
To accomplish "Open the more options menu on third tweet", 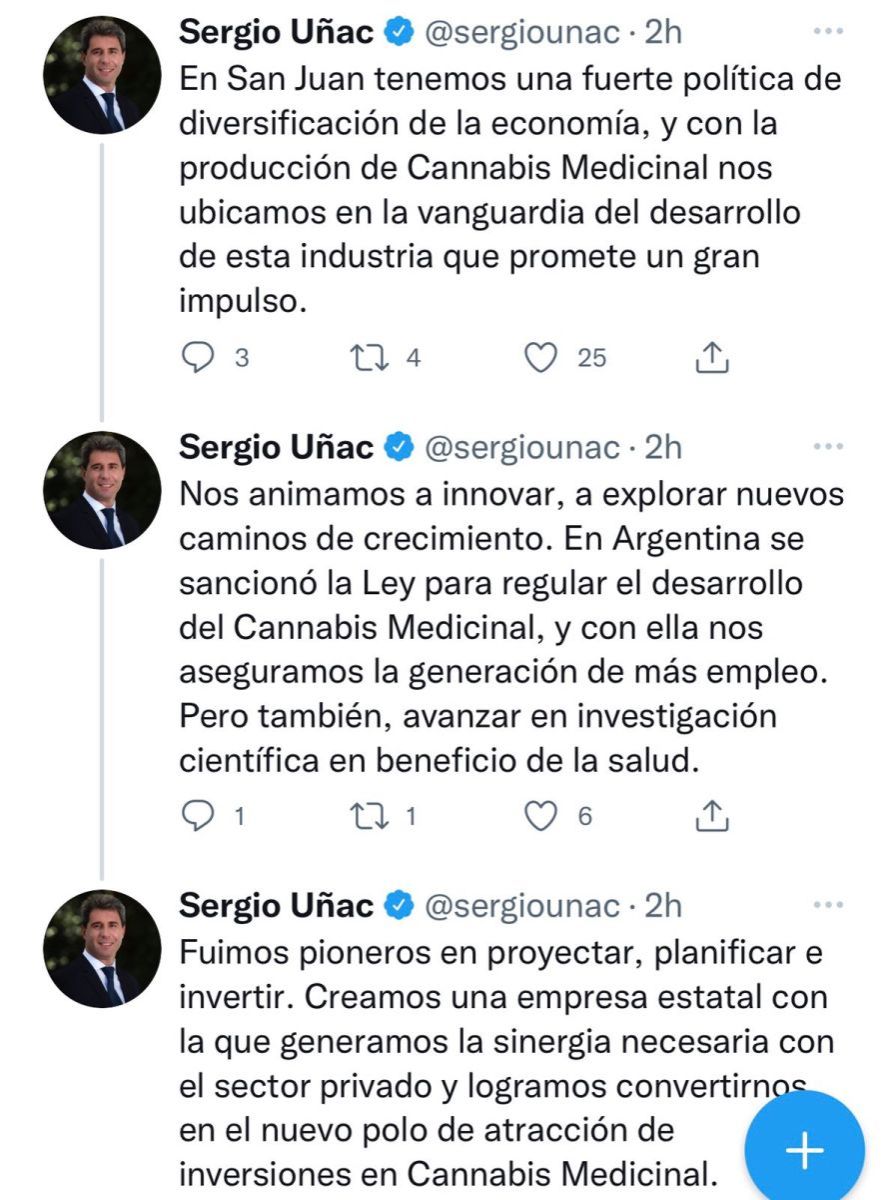I will point(828,905).
